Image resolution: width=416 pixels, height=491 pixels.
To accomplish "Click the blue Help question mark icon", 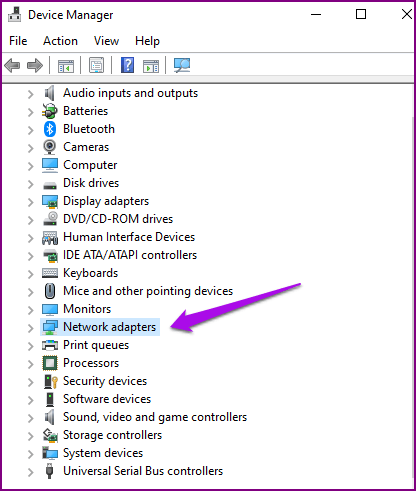I will click(x=127, y=65).
